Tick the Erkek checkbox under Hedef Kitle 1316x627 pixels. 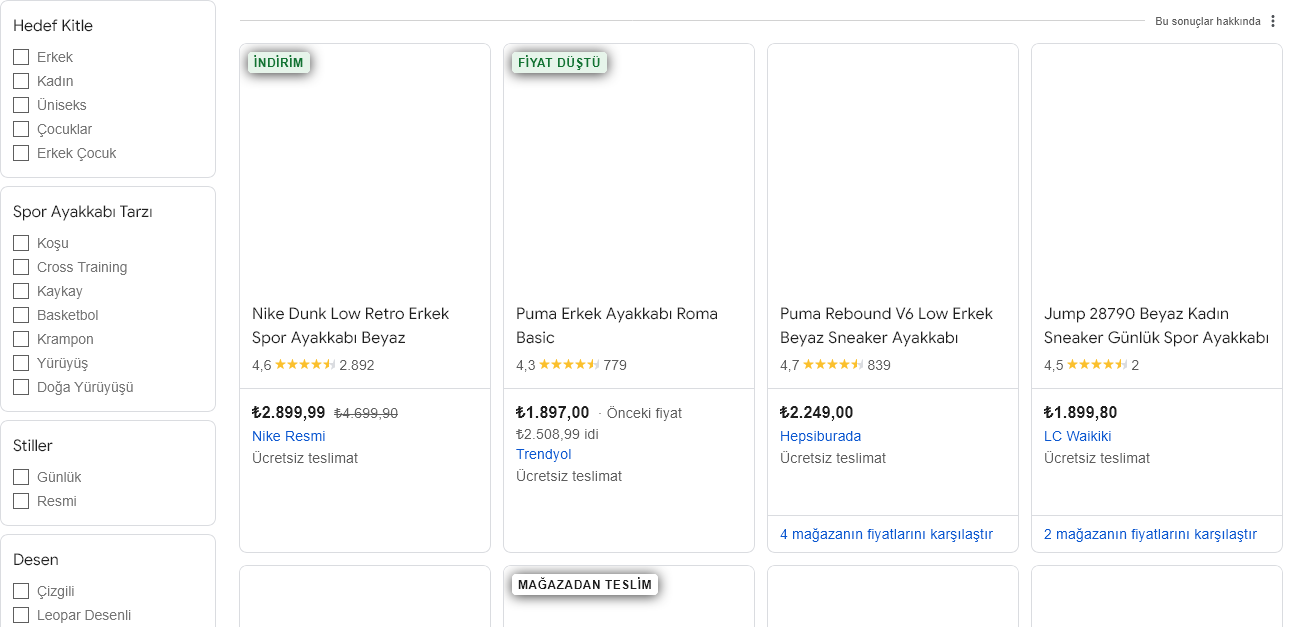pyautogui.click(x=21, y=57)
